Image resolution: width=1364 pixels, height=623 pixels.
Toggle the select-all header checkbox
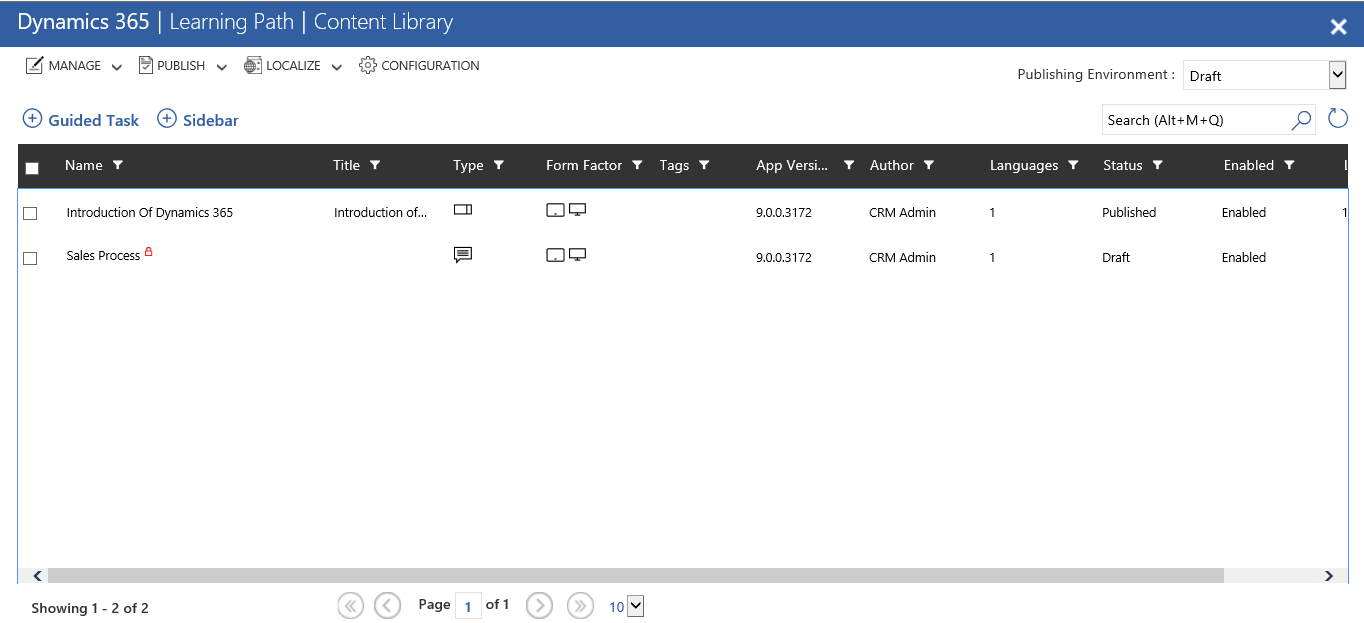tap(32, 168)
